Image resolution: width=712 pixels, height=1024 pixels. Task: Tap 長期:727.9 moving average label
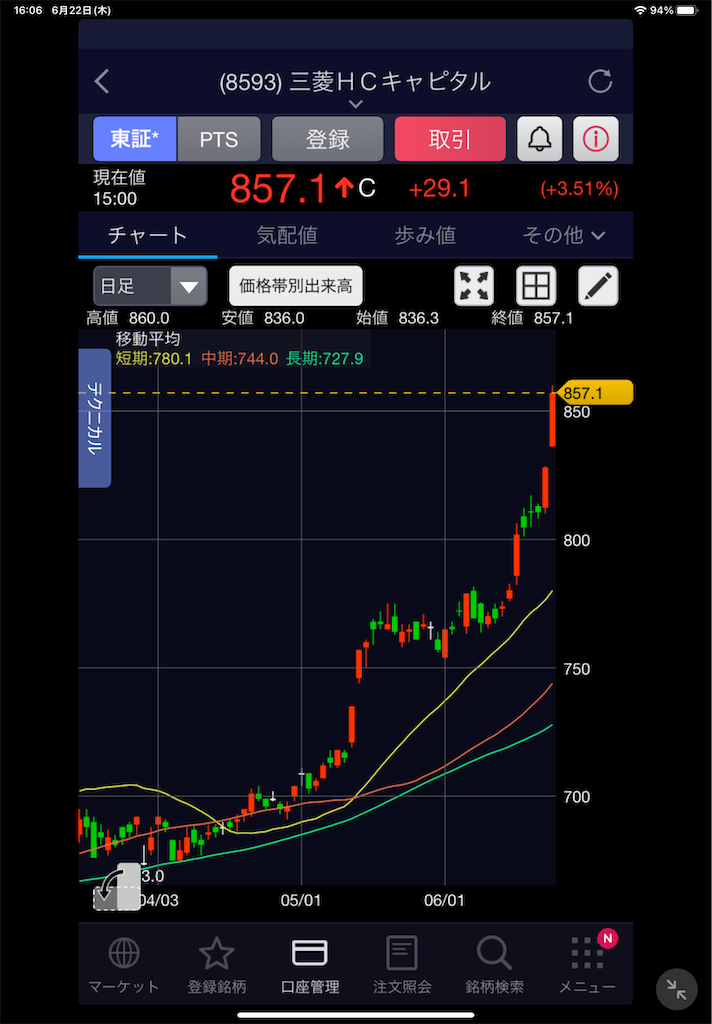325,359
